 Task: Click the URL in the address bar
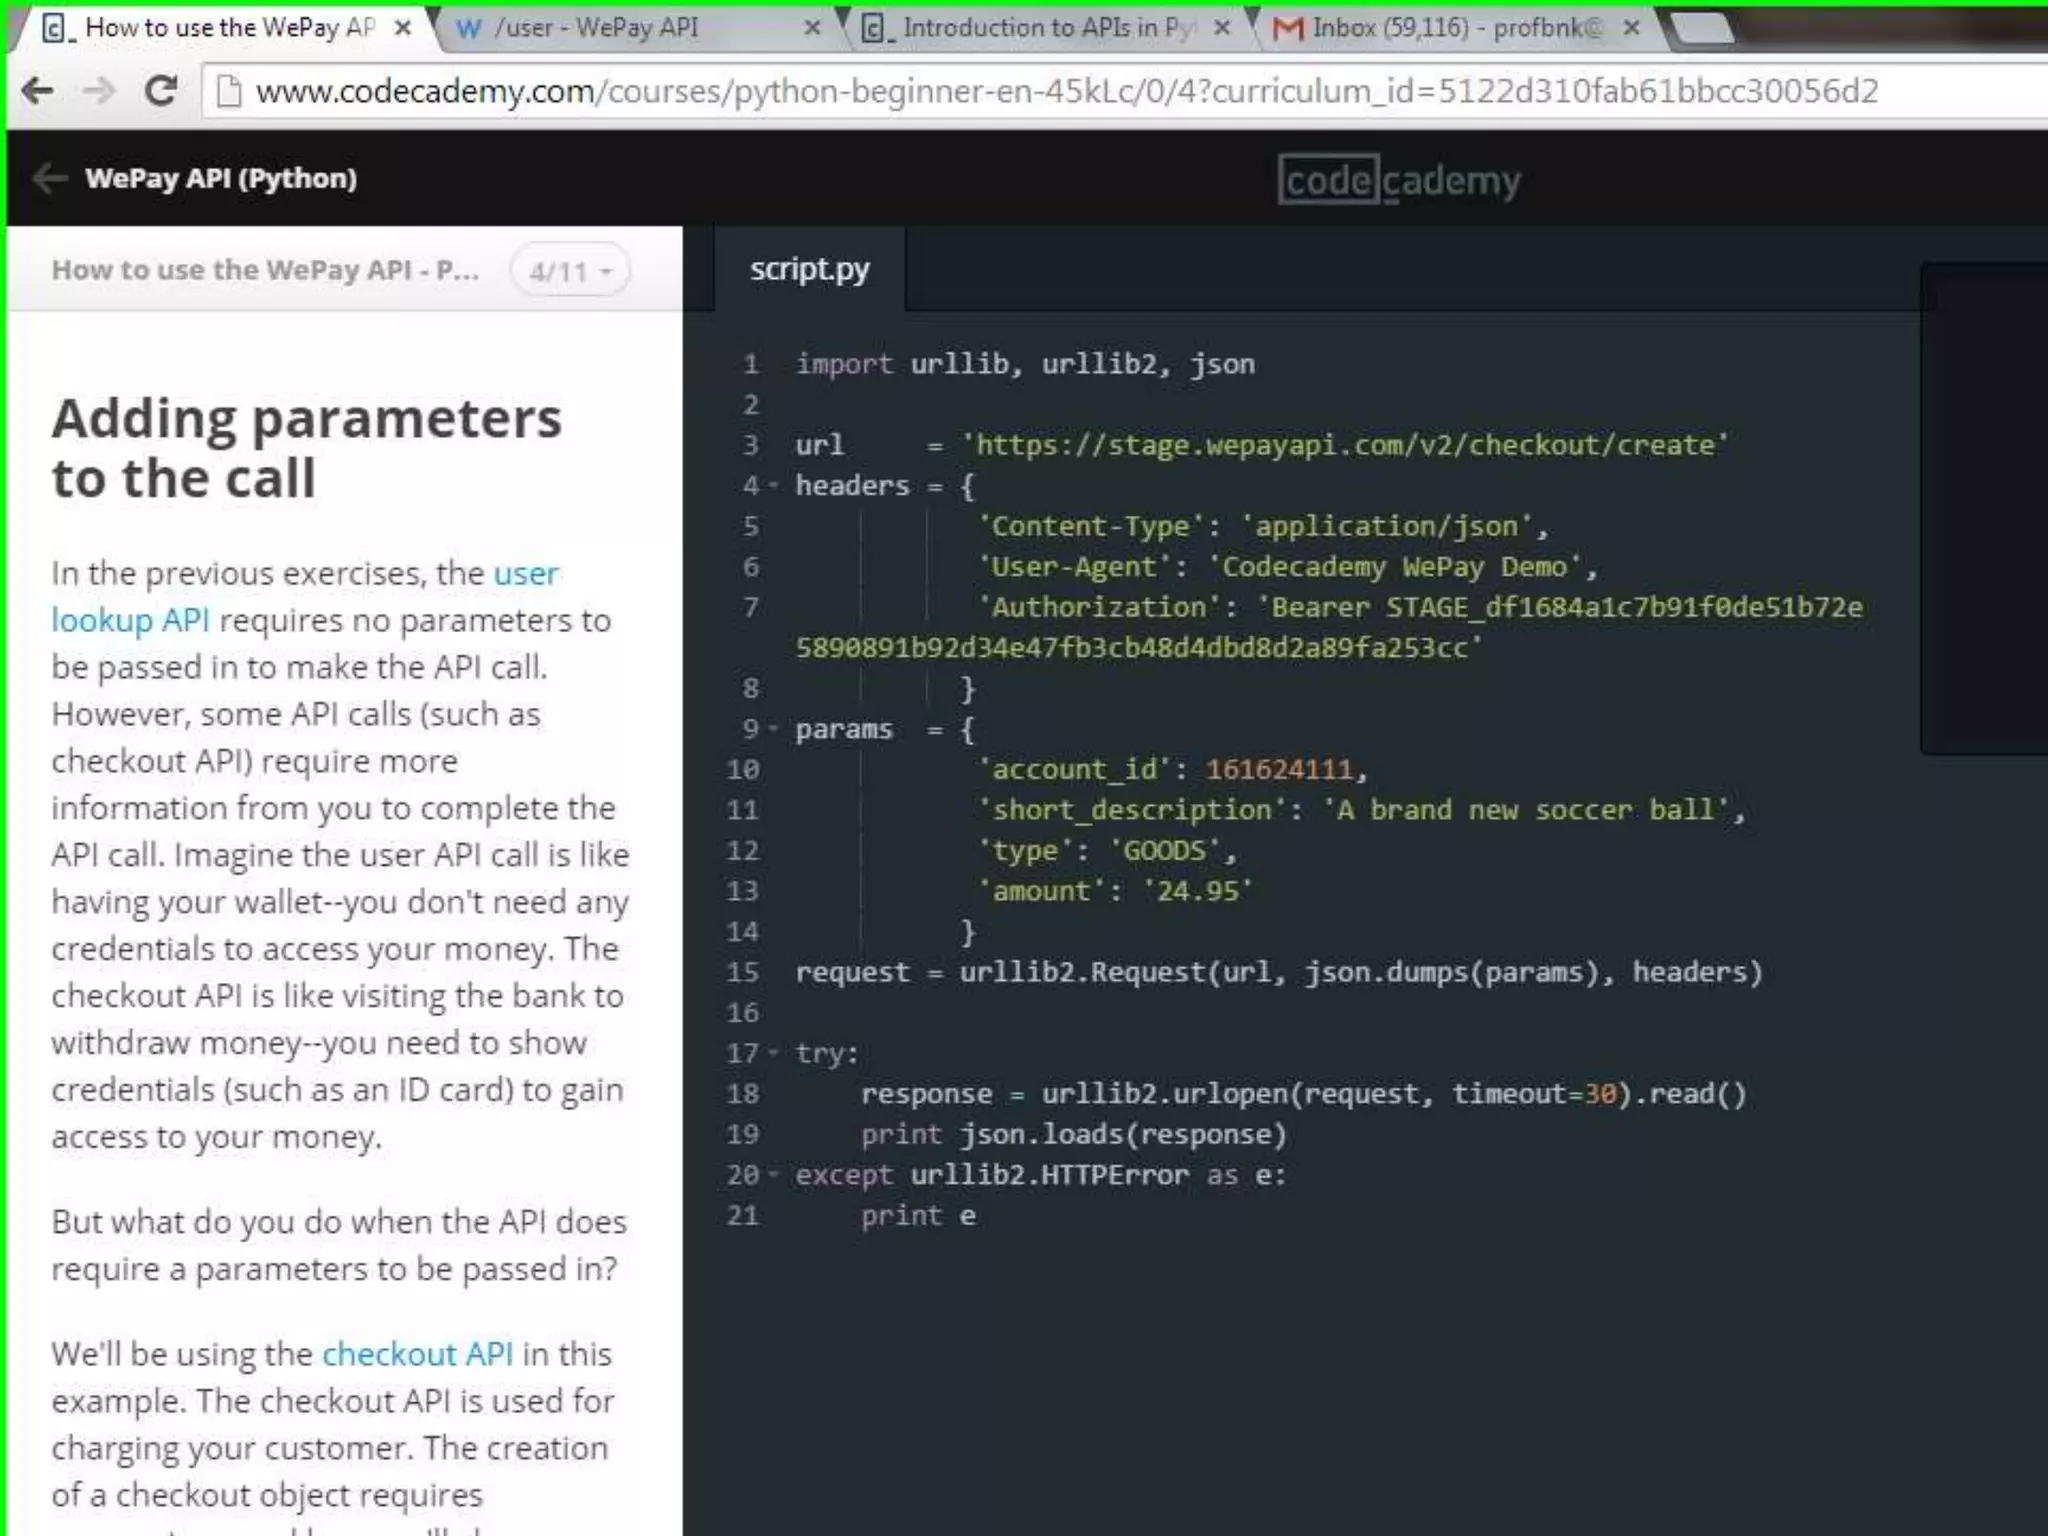(x=1067, y=91)
